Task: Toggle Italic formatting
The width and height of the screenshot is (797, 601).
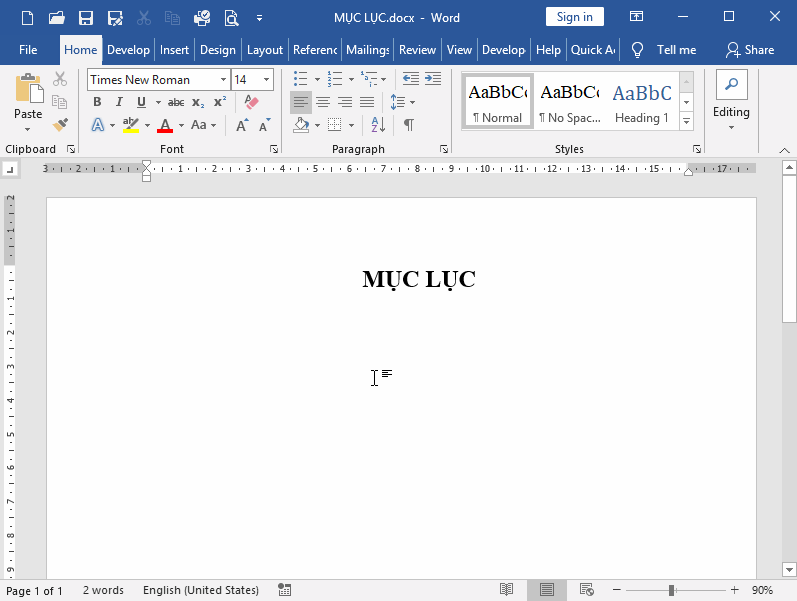Action: (119, 102)
